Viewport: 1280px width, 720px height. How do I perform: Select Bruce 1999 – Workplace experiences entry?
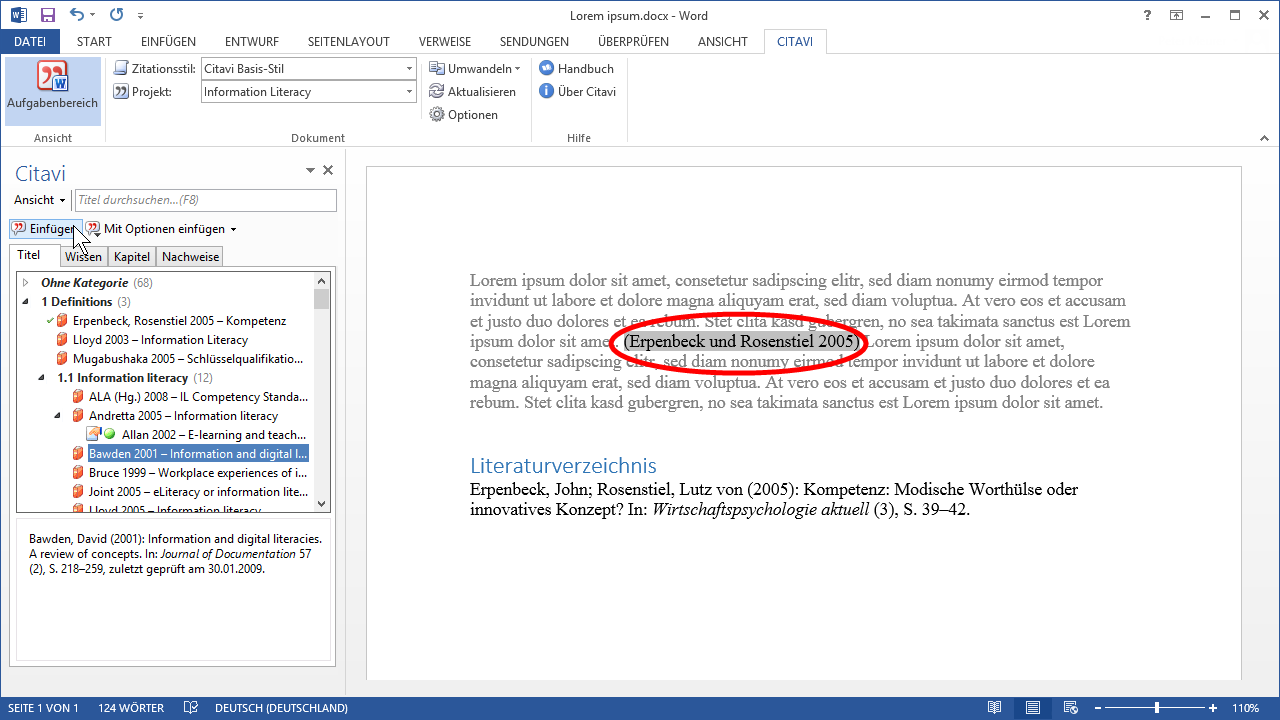tap(198, 473)
